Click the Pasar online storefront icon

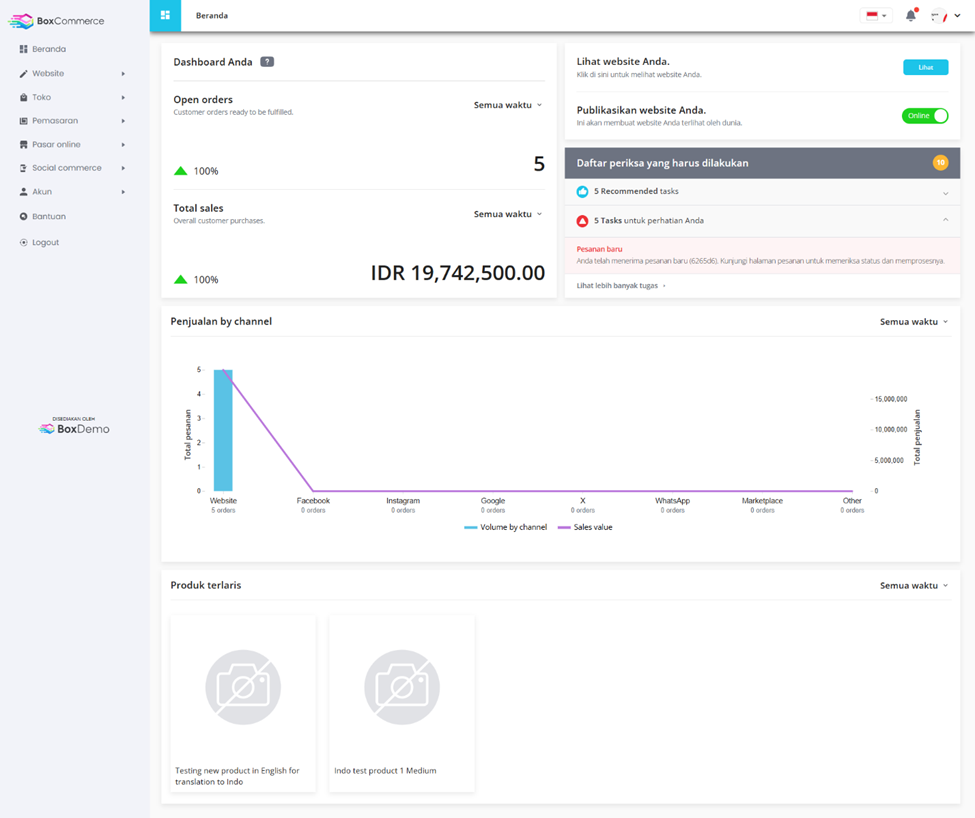tap(22, 145)
